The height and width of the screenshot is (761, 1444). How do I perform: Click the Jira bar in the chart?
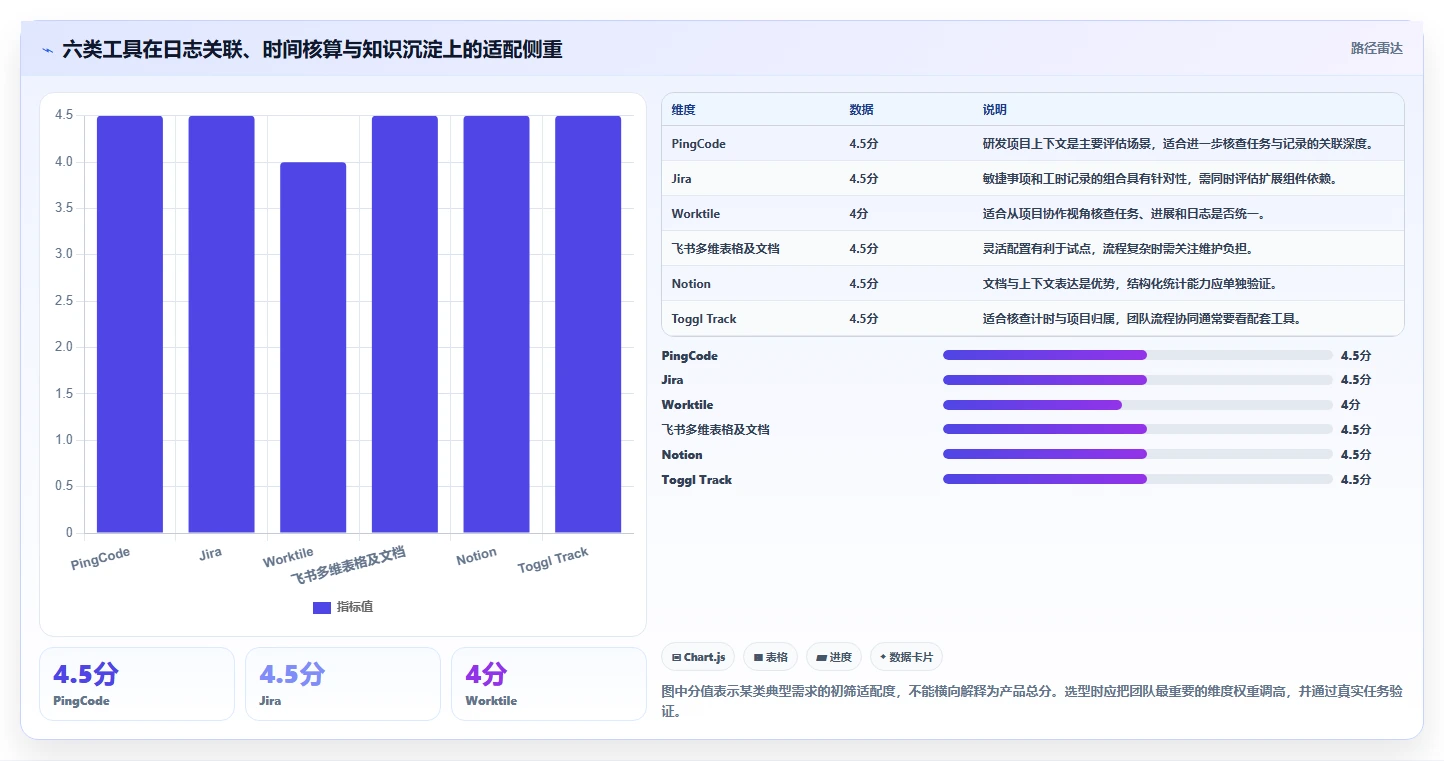click(221, 324)
